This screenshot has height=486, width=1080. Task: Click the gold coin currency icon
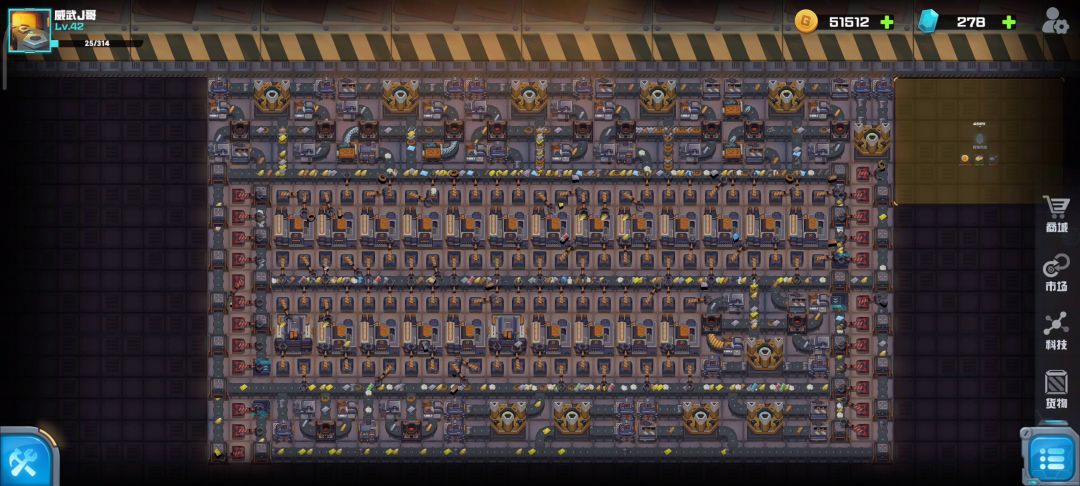pos(806,21)
